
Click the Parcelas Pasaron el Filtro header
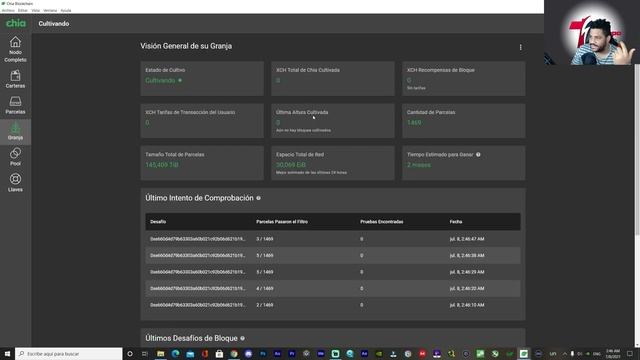(x=282, y=222)
